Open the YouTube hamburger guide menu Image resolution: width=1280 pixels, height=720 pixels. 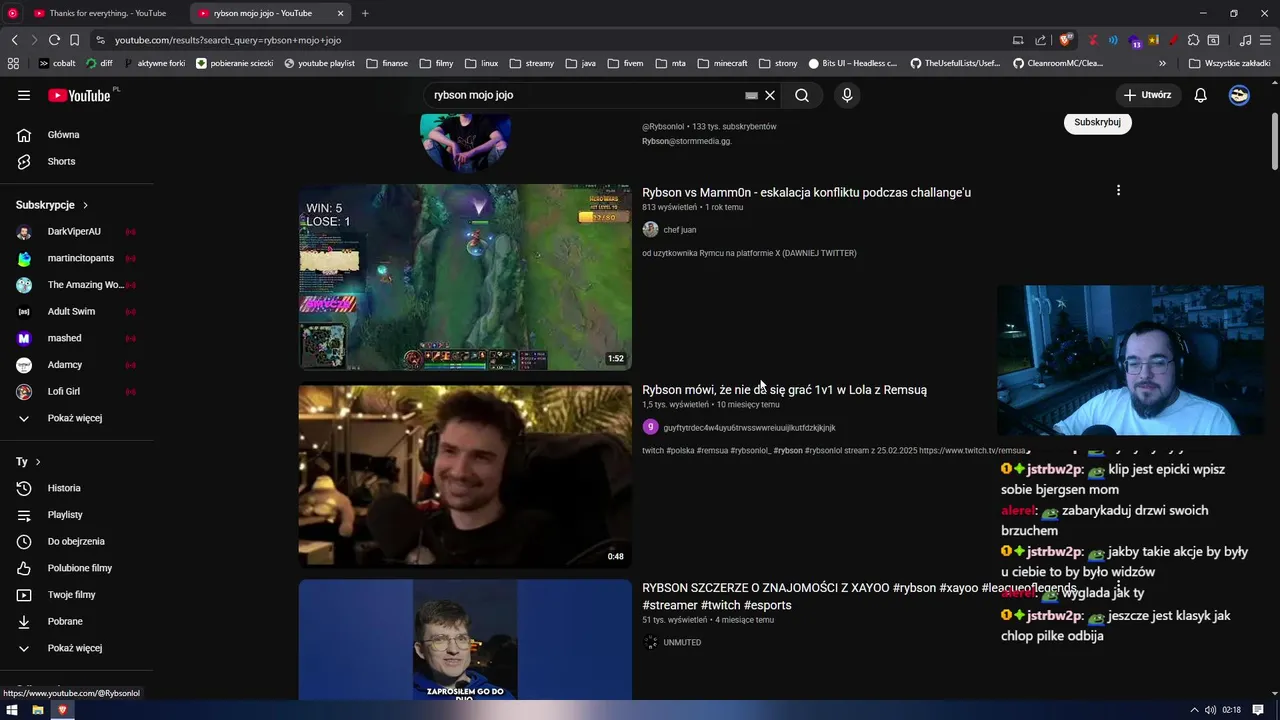(24, 95)
